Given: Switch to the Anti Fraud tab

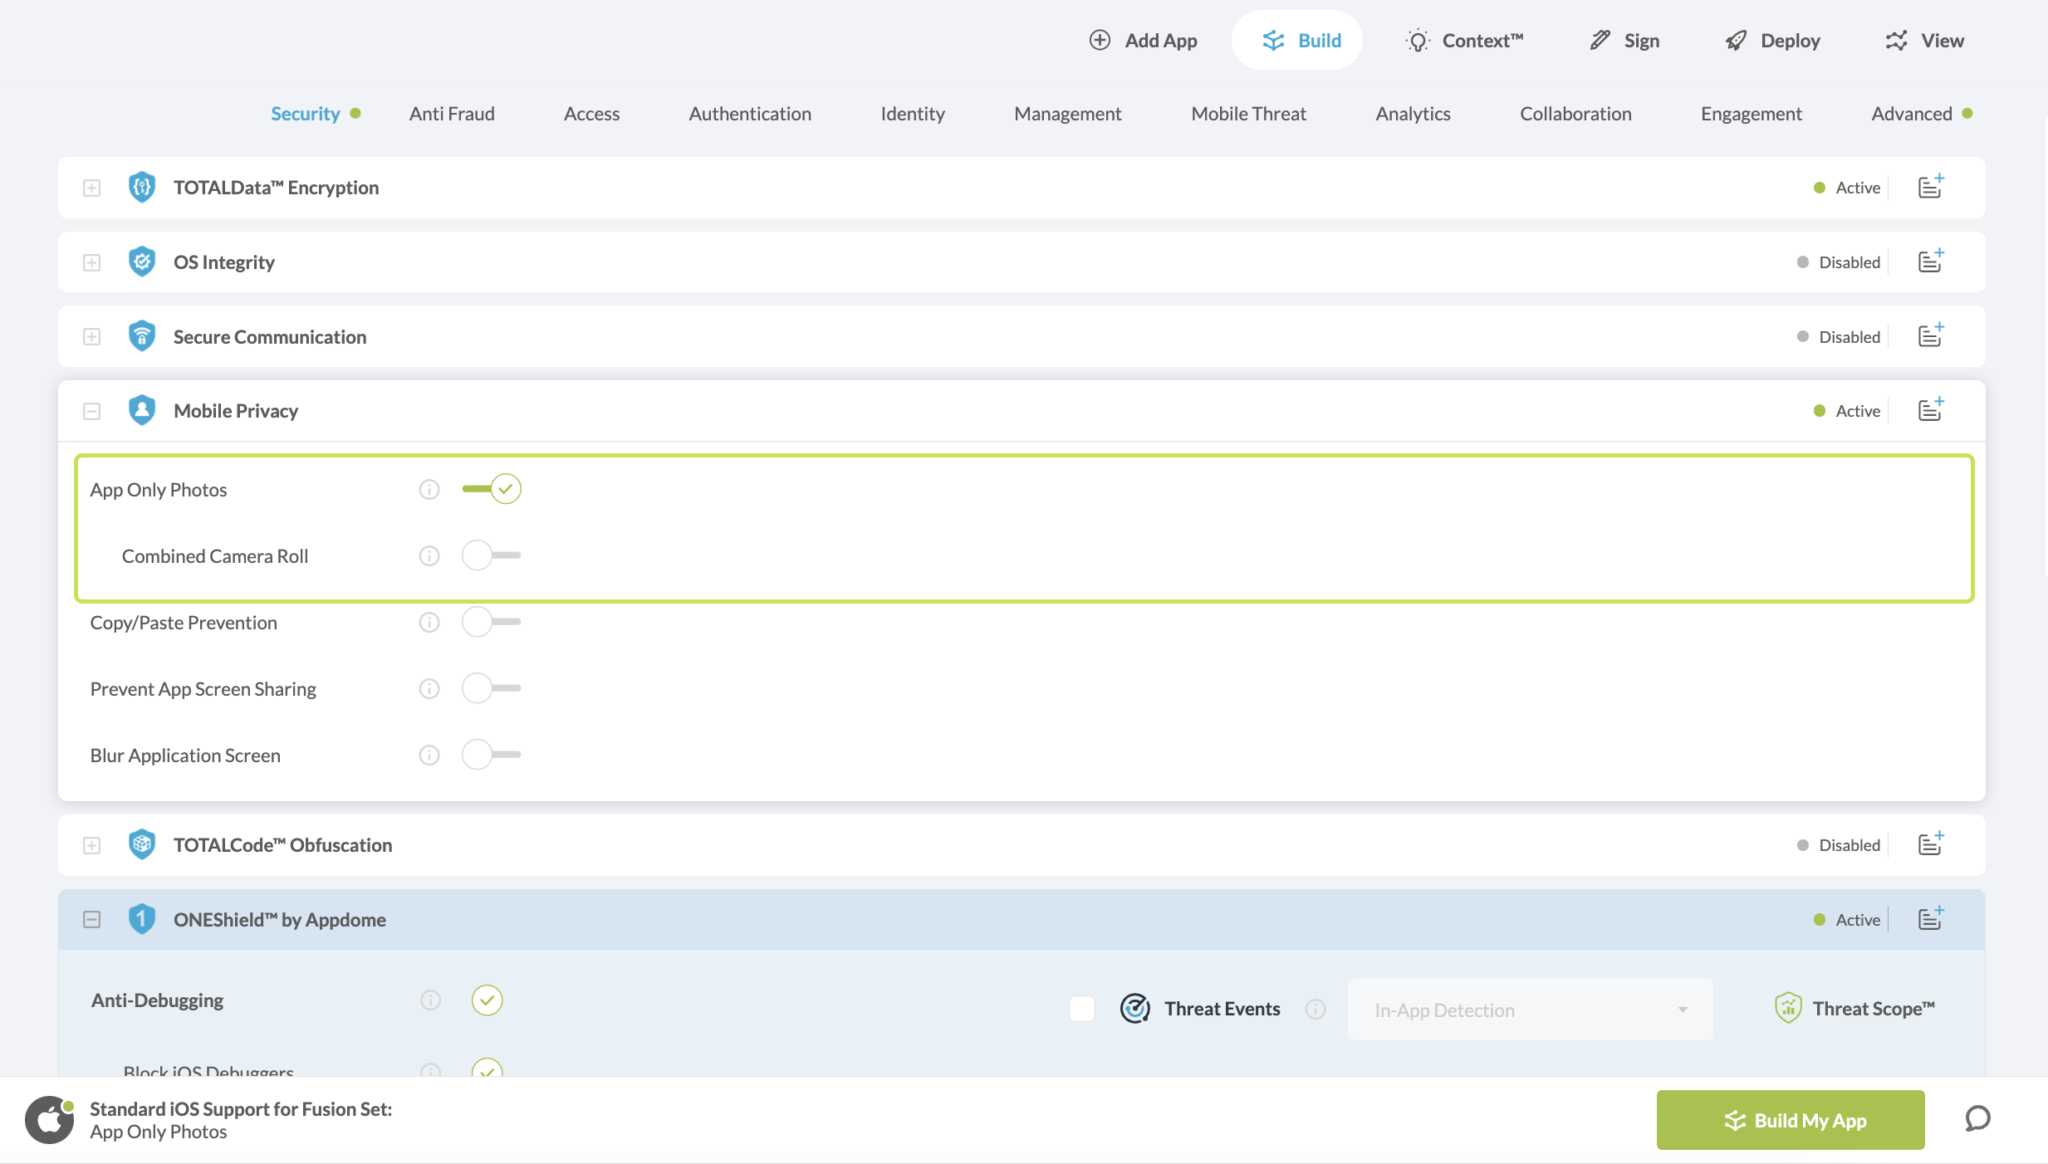Looking at the screenshot, I should (x=451, y=114).
